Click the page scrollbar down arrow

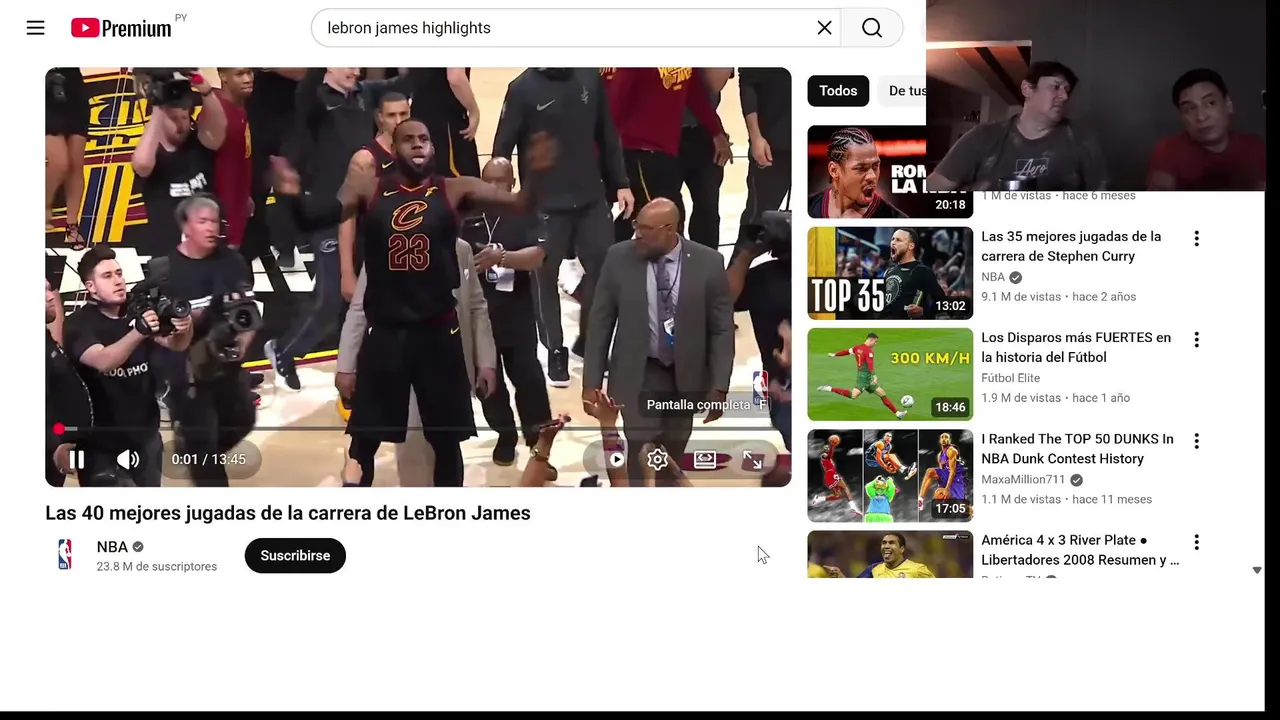[1257, 570]
